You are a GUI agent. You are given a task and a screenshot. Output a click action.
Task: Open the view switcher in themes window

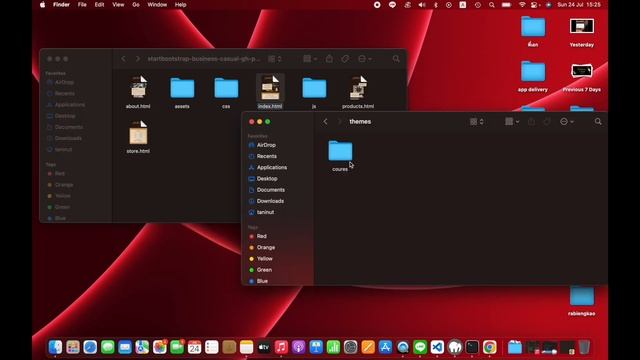click(x=476, y=122)
